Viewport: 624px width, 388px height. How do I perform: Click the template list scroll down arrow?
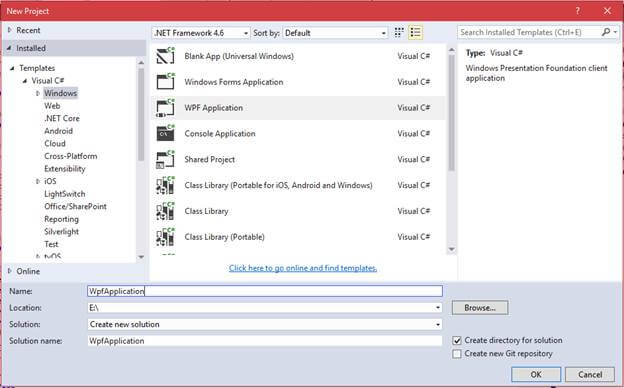pyautogui.click(x=451, y=250)
